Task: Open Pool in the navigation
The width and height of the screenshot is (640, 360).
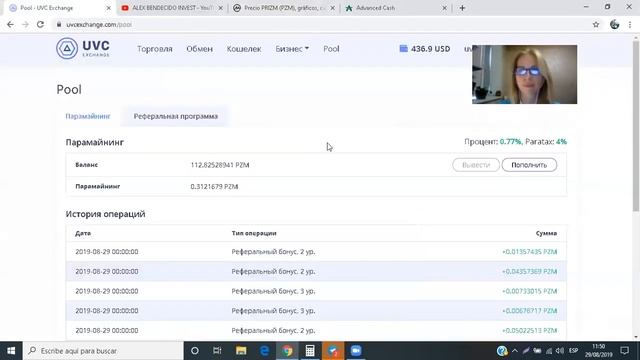Action: click(331, 49)
